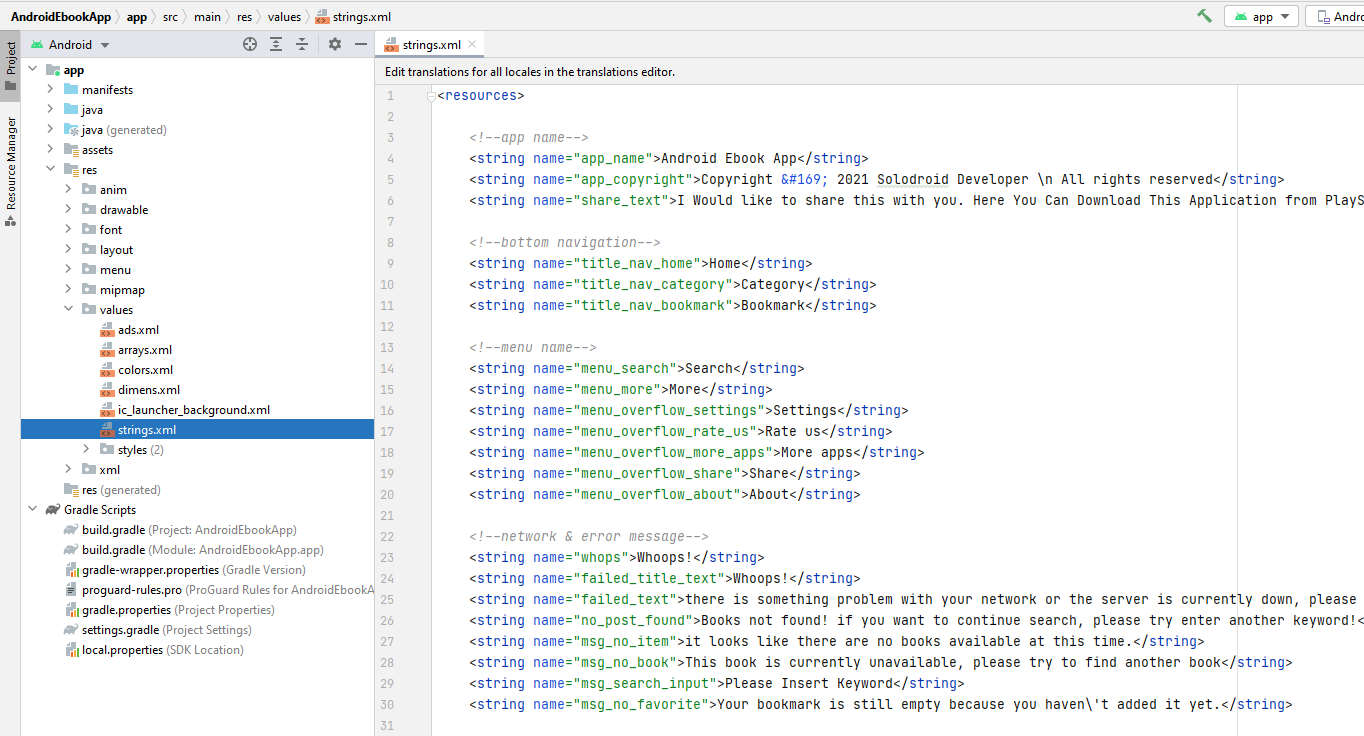
Task: Open colors.xml in the project tree
Action: [x=145, y=370]
